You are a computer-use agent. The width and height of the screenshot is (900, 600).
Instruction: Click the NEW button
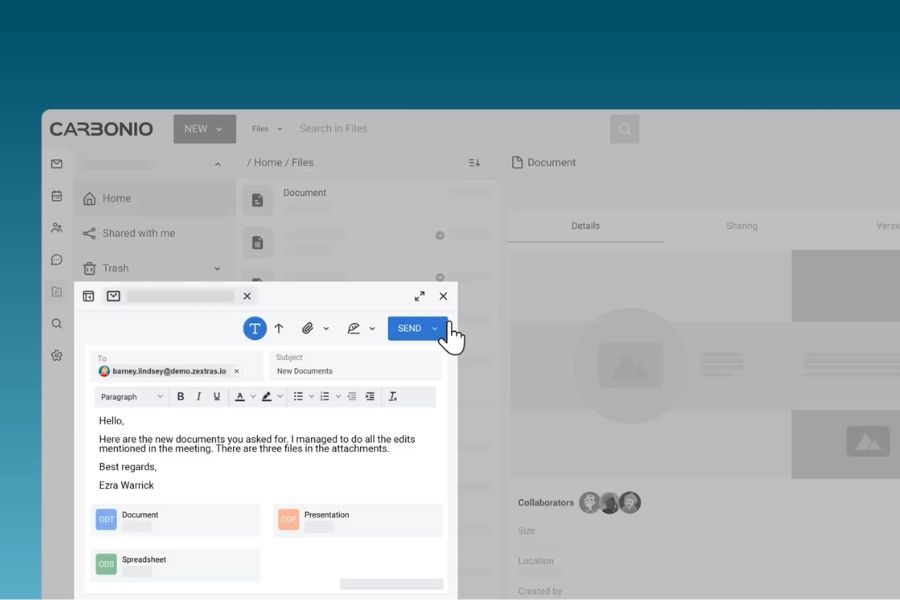pos(204,129)
